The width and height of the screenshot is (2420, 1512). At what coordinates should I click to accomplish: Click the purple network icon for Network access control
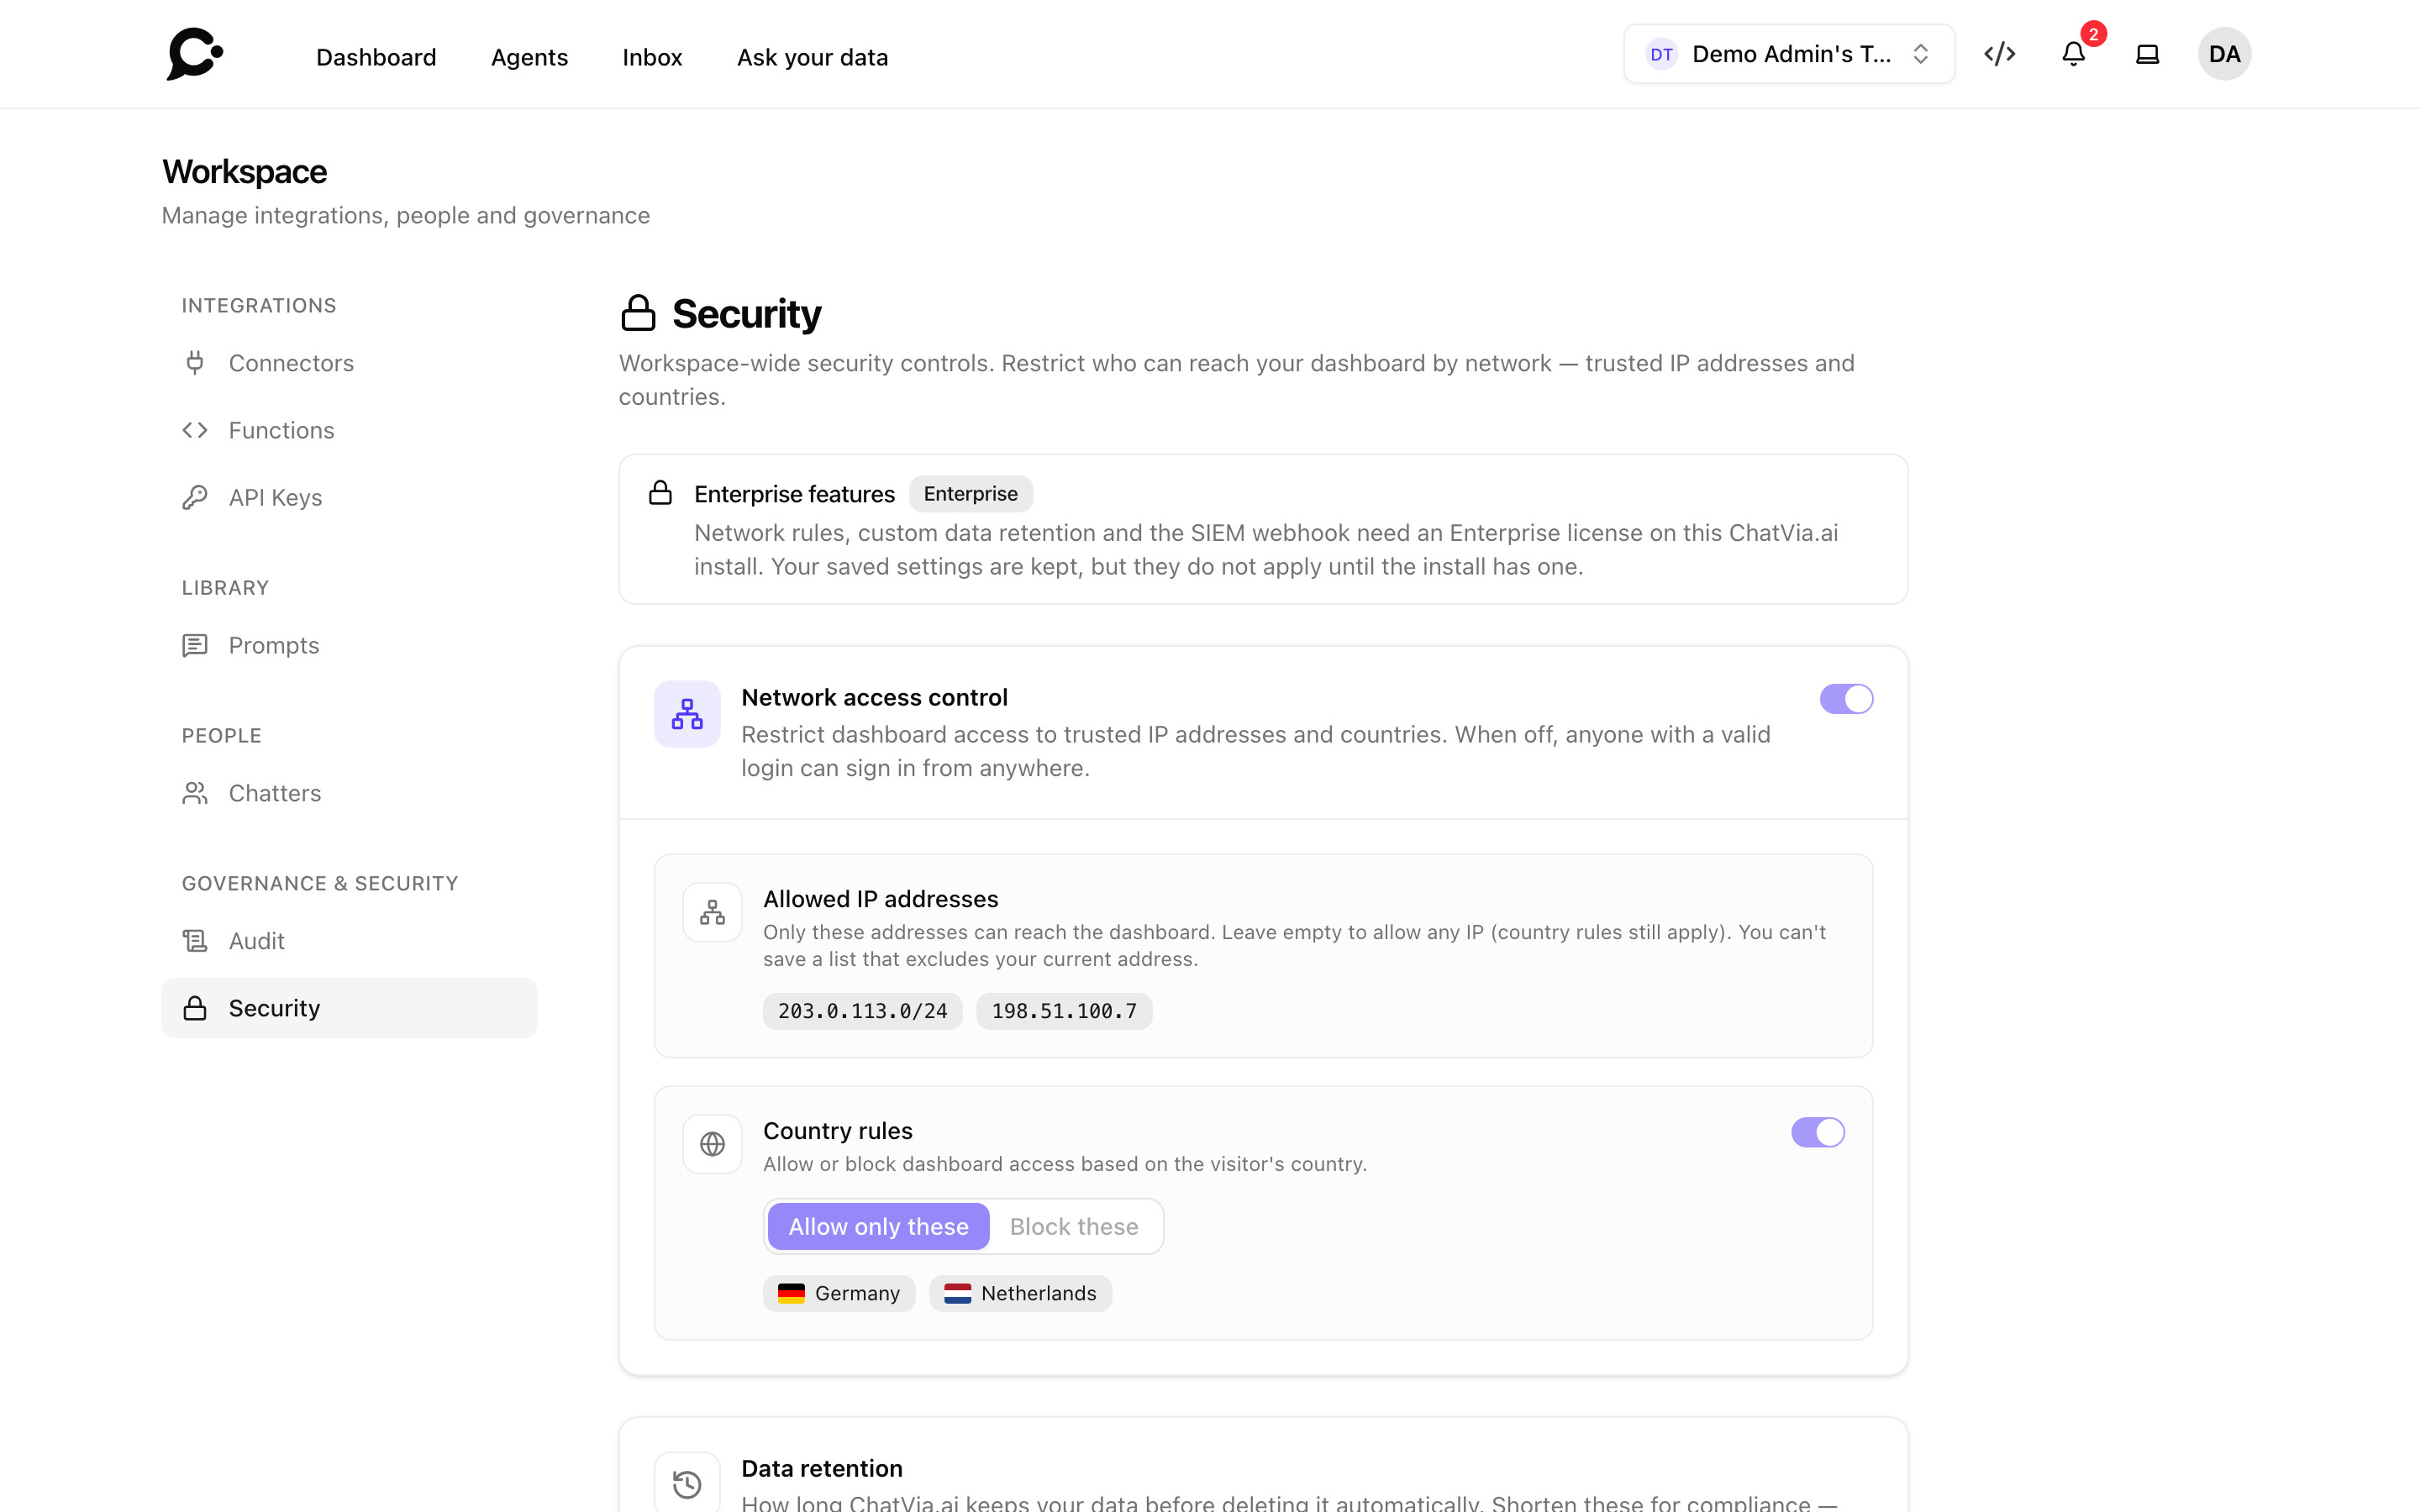pyautogui.click(x=687, y=714)
